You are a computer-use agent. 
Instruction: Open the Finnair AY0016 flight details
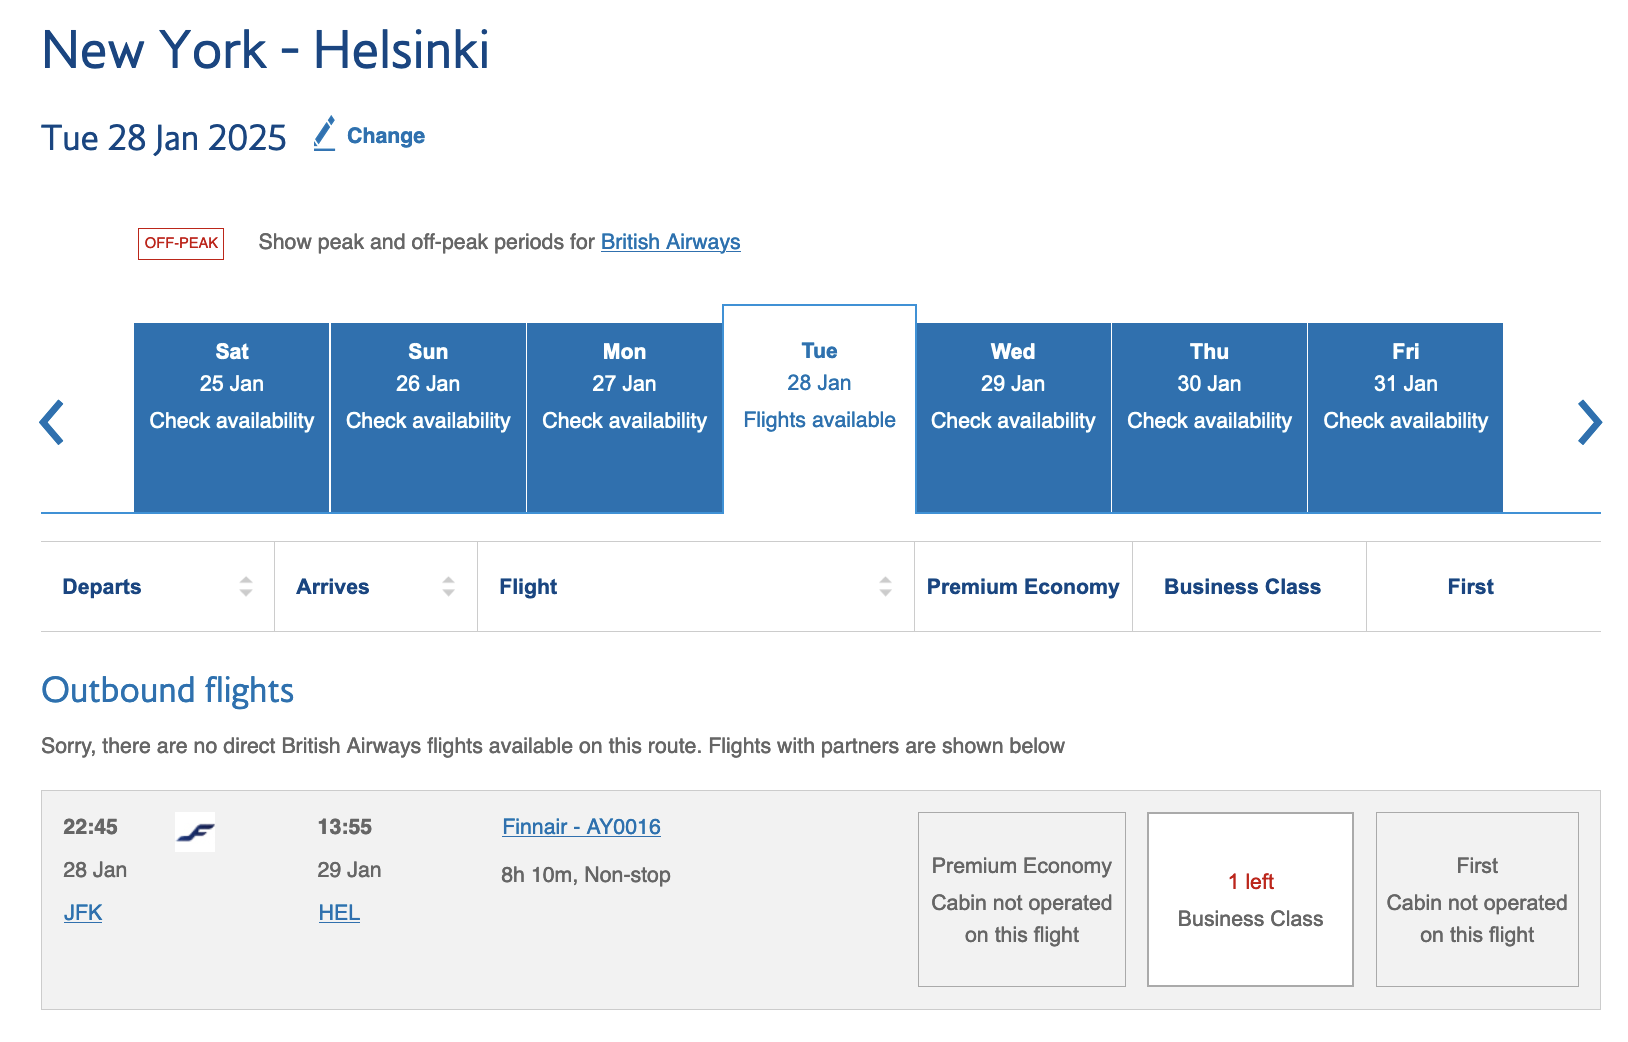tap(581, 827)
